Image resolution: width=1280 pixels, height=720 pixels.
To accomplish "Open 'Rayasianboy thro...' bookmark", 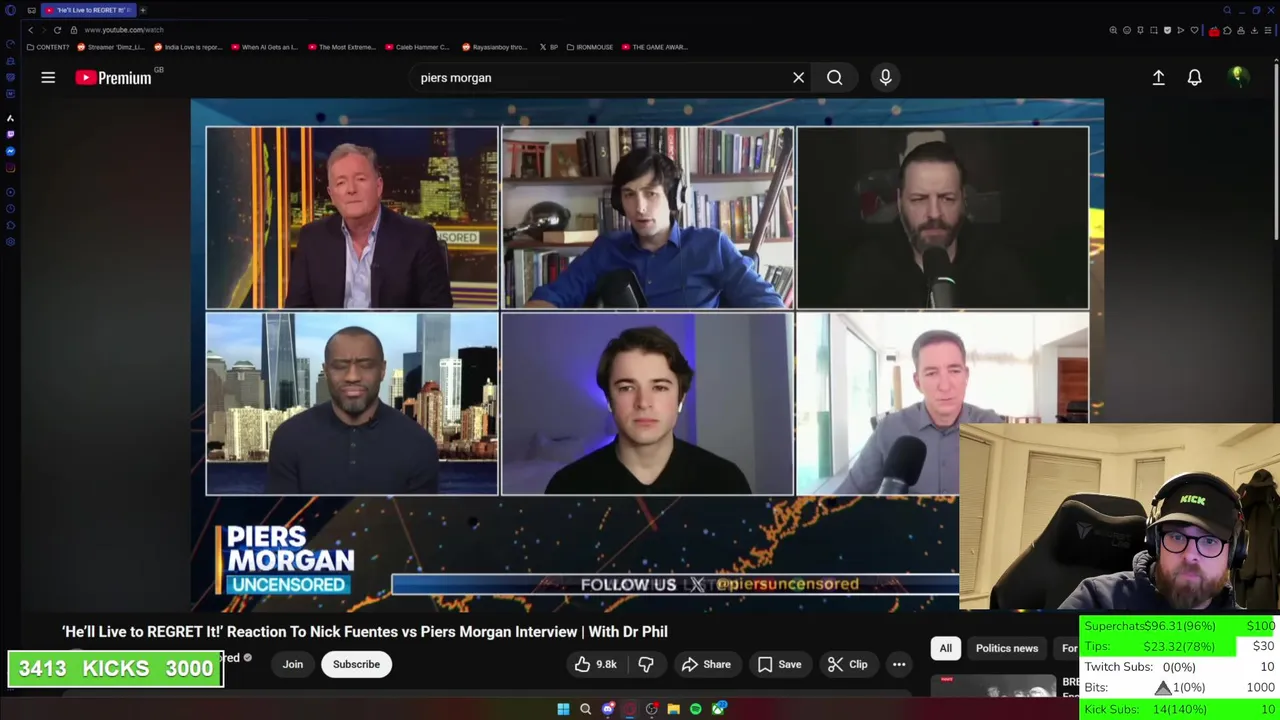I will [495, 47].
